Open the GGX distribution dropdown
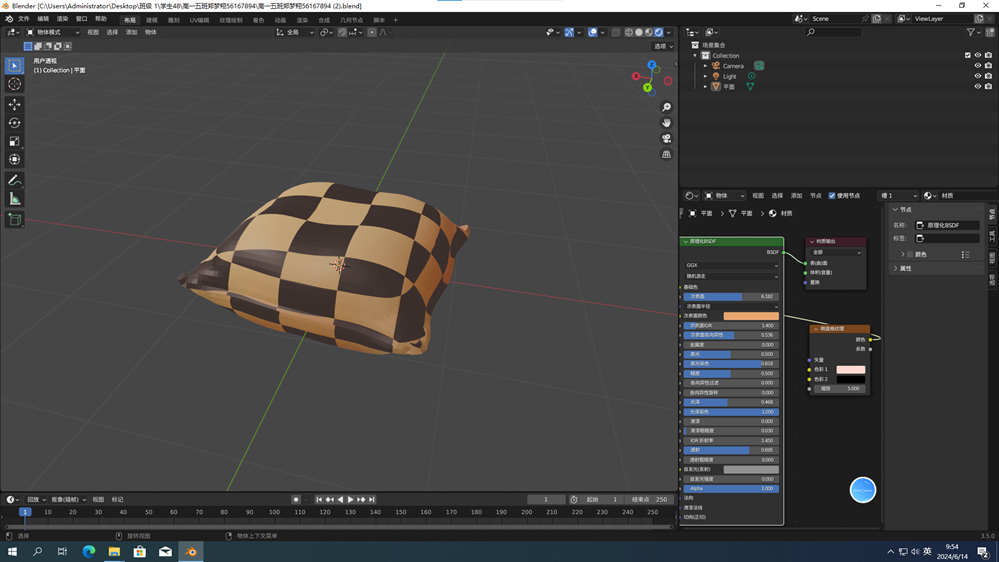Screen dimensions: 999x562 coord(731,265)
